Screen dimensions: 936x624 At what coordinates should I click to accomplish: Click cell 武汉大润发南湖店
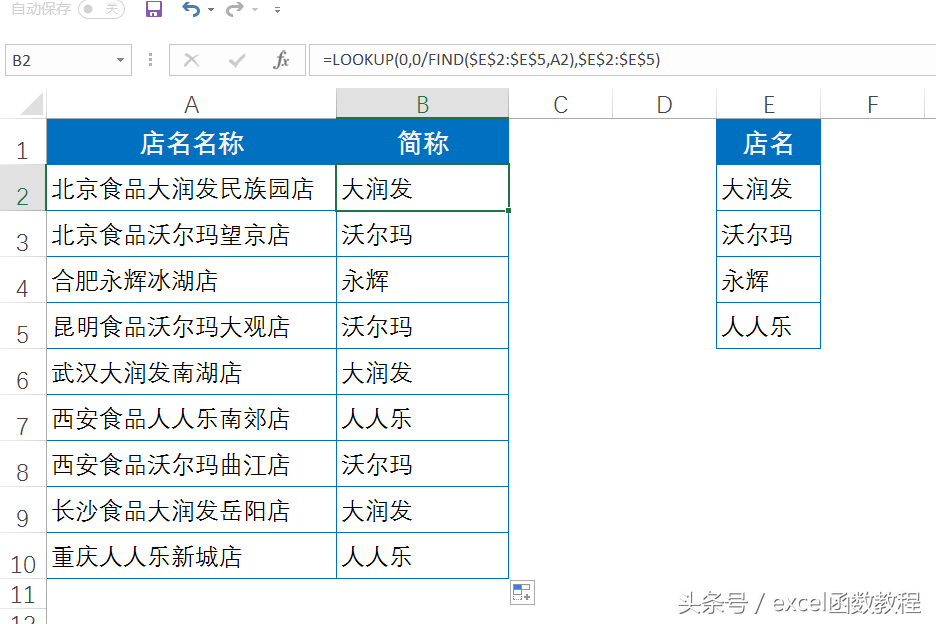tap(192, 372)
